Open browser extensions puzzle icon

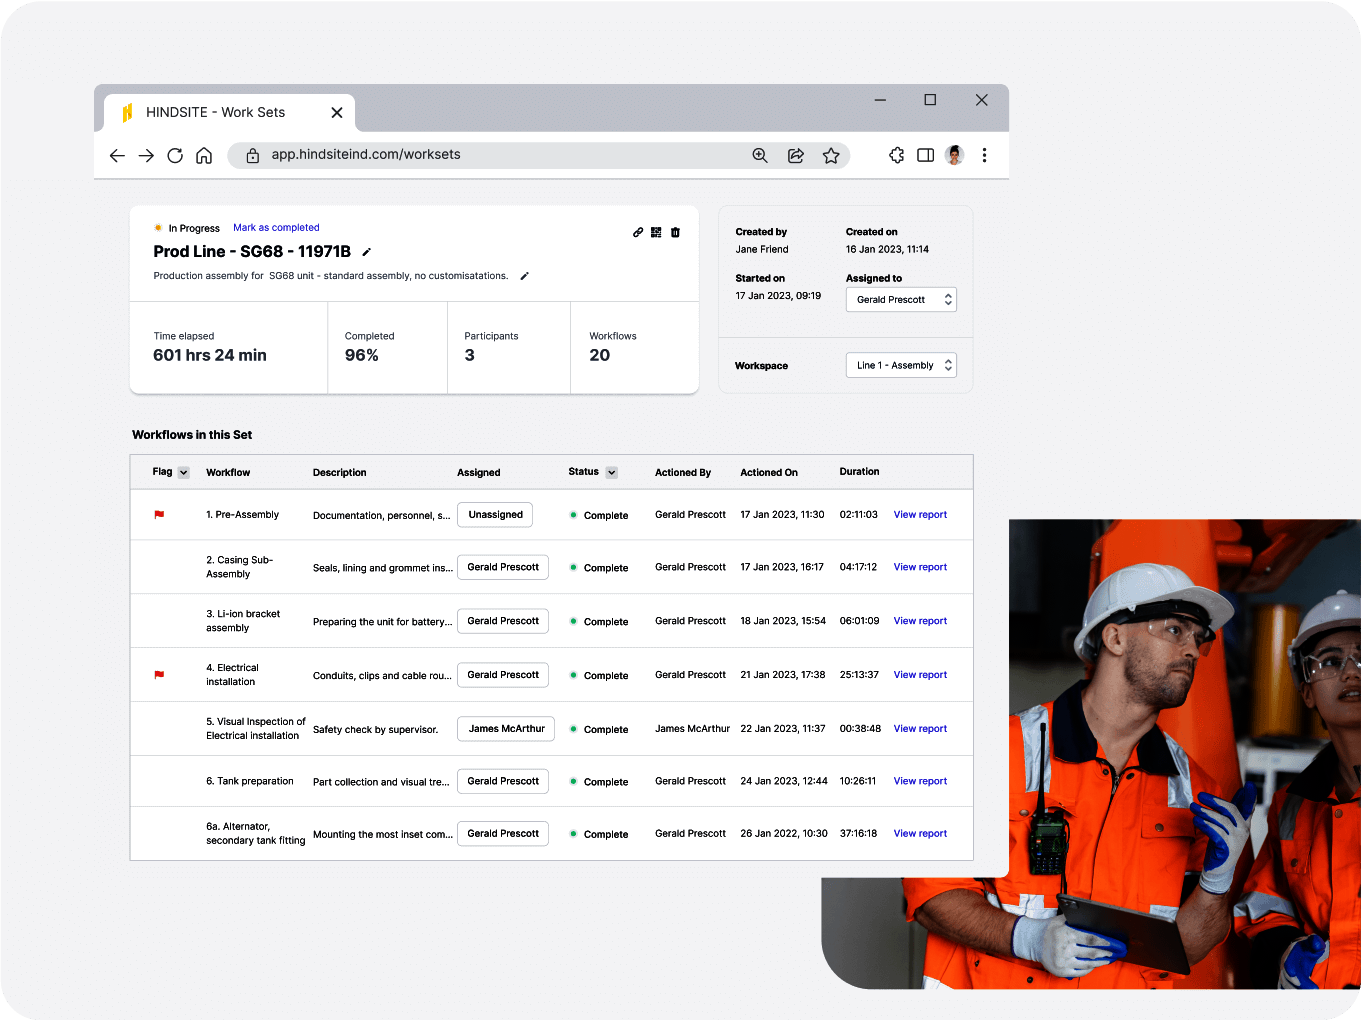(x=897, y=155)
